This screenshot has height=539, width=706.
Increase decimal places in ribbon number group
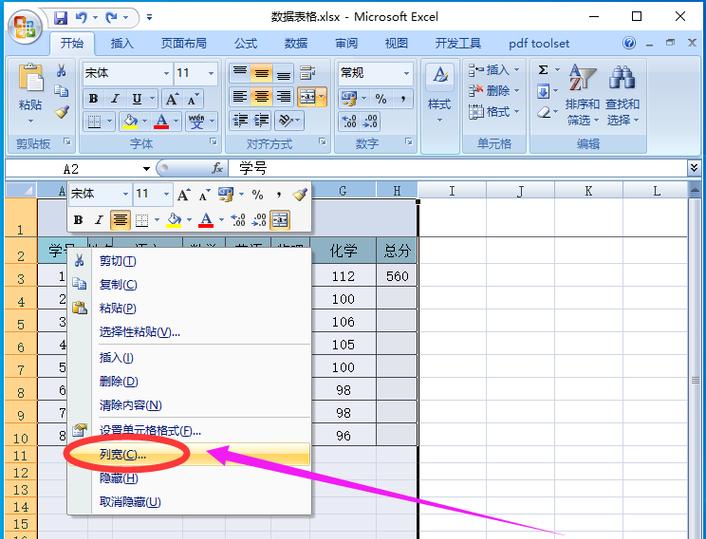pyautogui.click(x=349, y=121)
